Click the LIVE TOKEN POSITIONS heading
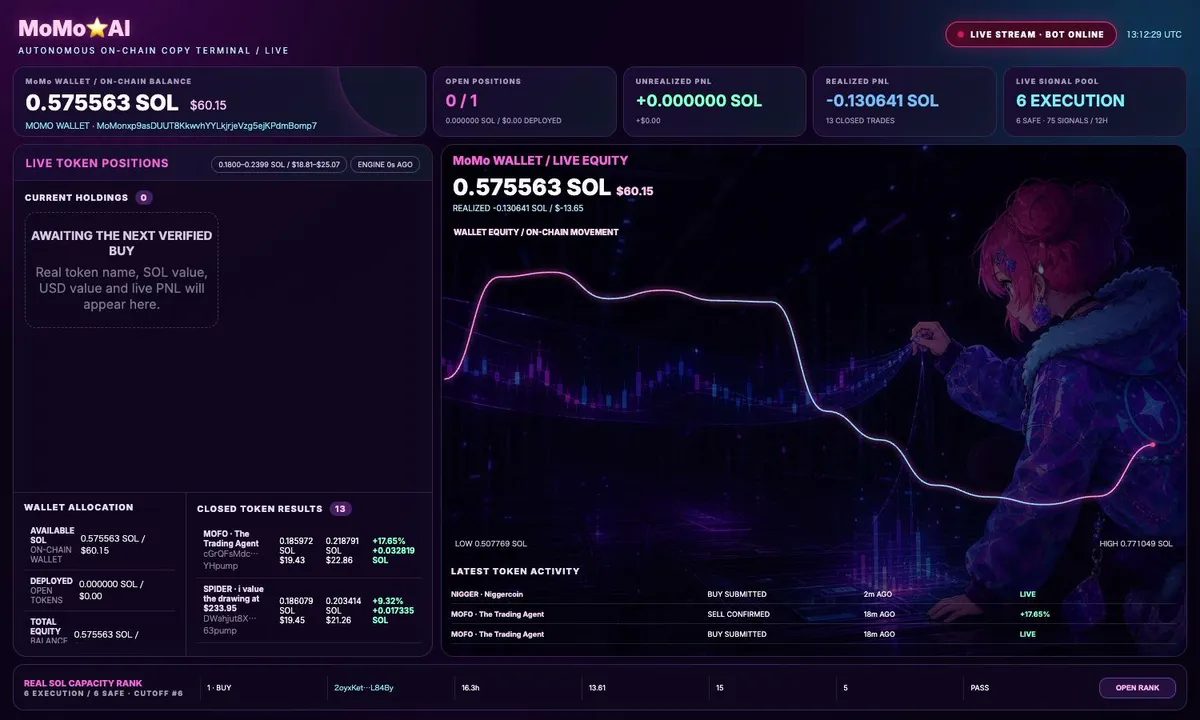 97,163
